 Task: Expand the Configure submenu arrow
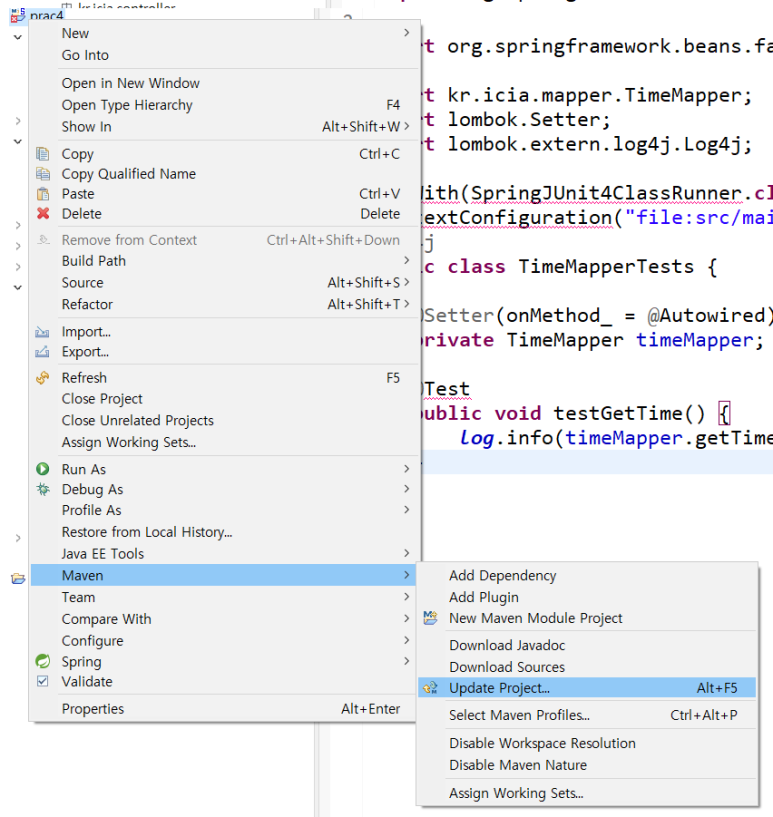(407, 640)
